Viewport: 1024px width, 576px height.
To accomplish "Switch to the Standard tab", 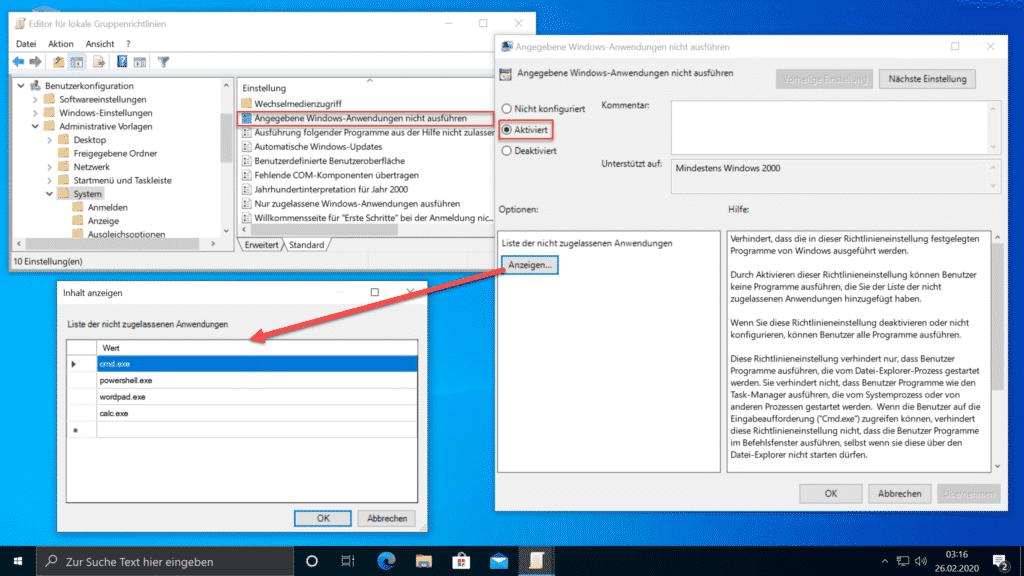I will (306, 245).
